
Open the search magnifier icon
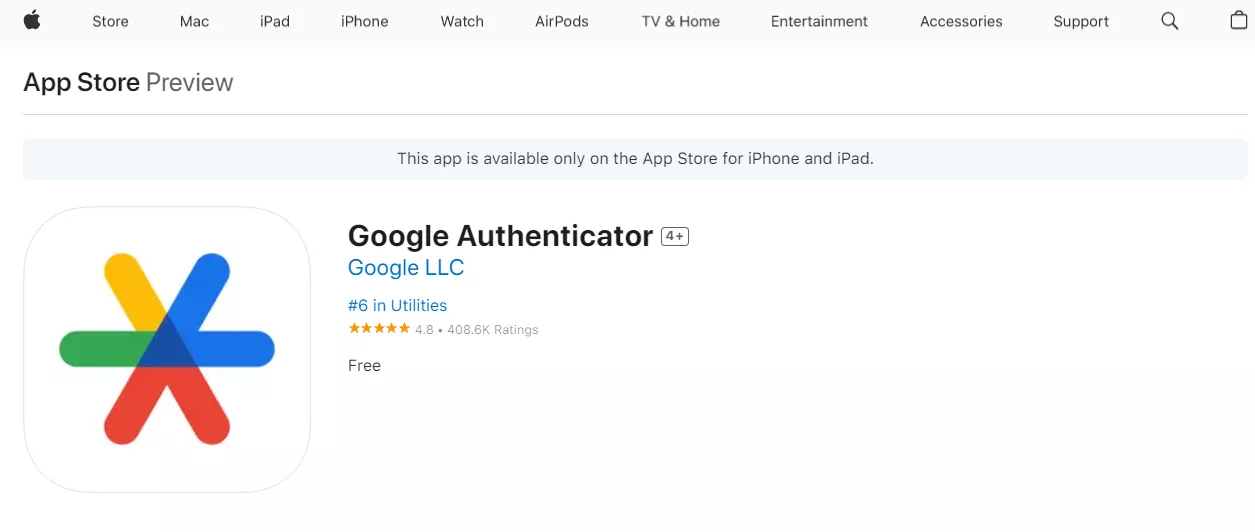click(x=1169, y=21)
